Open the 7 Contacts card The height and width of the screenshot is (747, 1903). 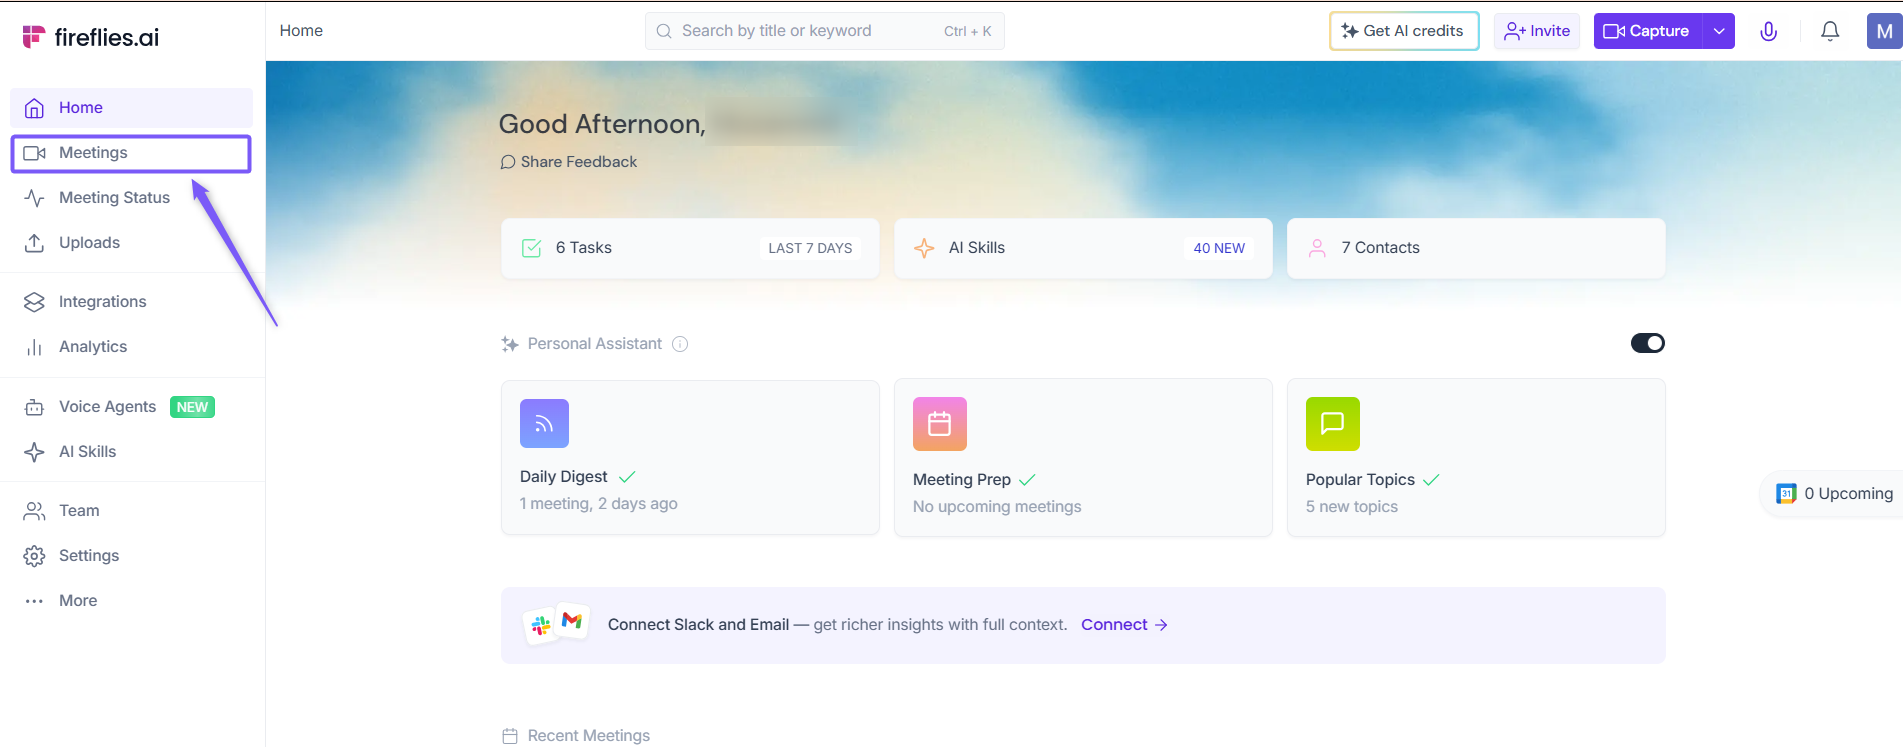tap(1476, 248)
